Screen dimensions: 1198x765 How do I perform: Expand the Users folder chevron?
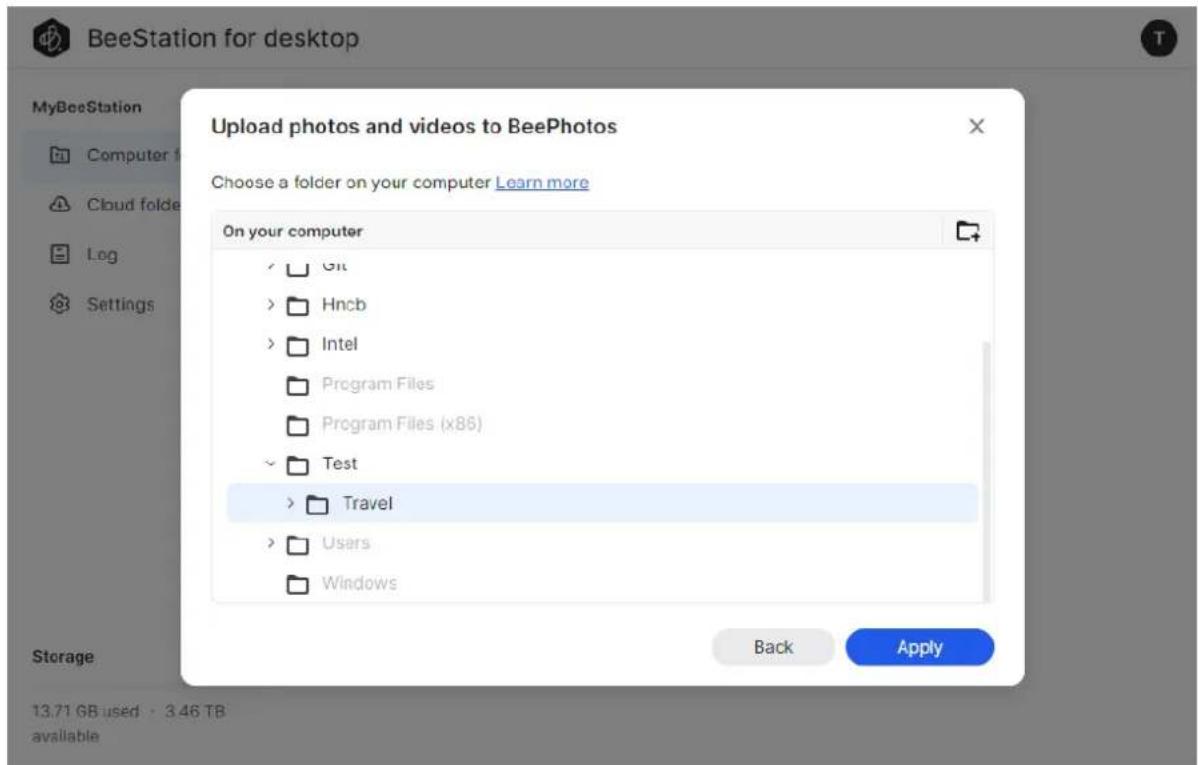tap(270, 543)
